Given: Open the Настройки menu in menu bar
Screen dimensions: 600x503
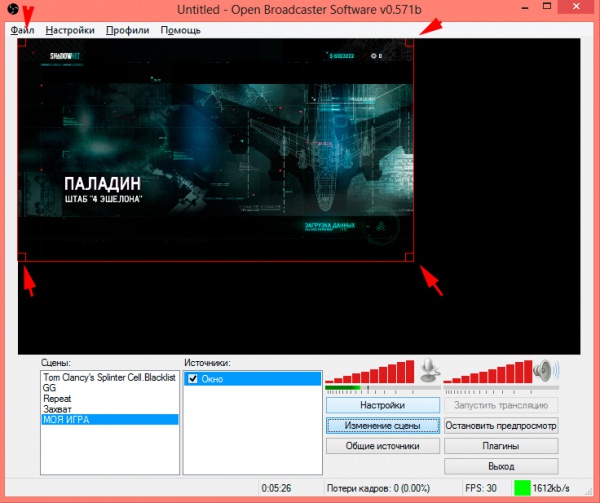Looking at the screenshot, I should point(70,30).
